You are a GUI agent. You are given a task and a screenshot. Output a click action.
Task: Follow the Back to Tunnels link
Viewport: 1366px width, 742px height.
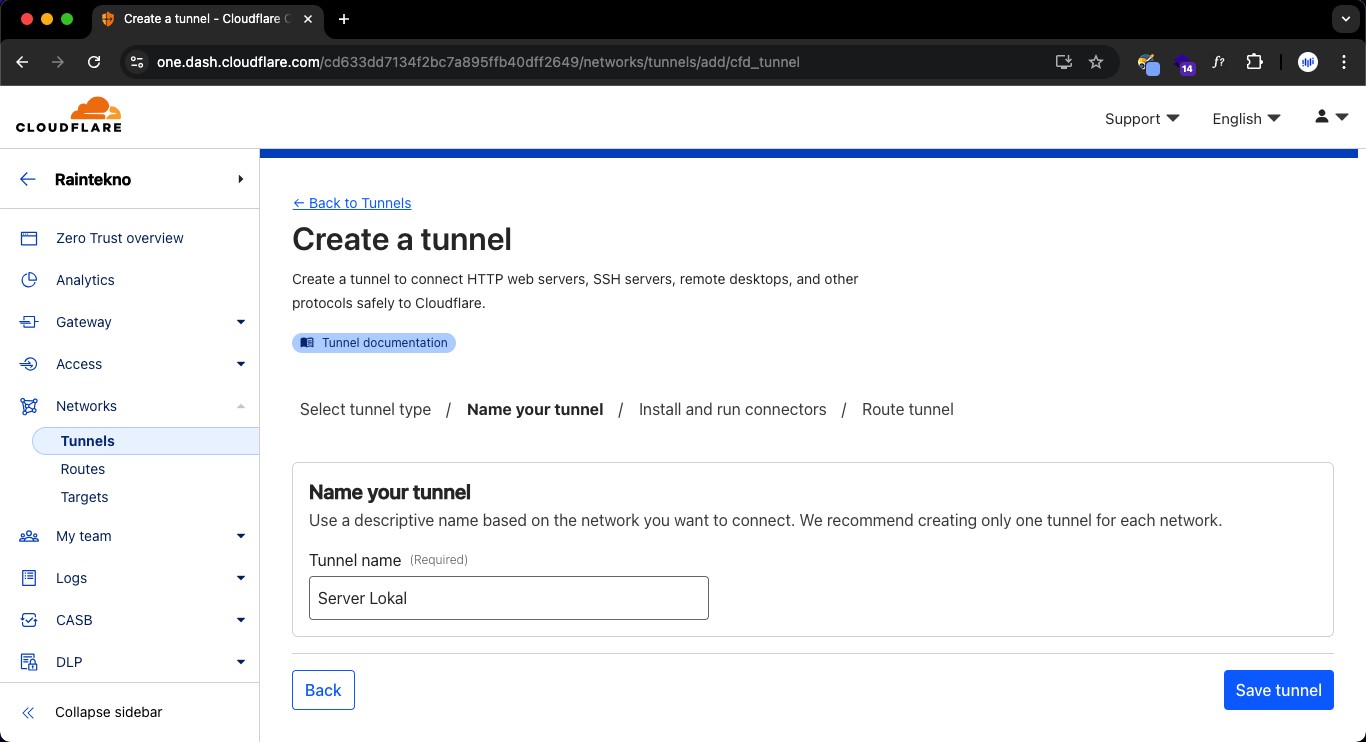click(x=352, y=203)
